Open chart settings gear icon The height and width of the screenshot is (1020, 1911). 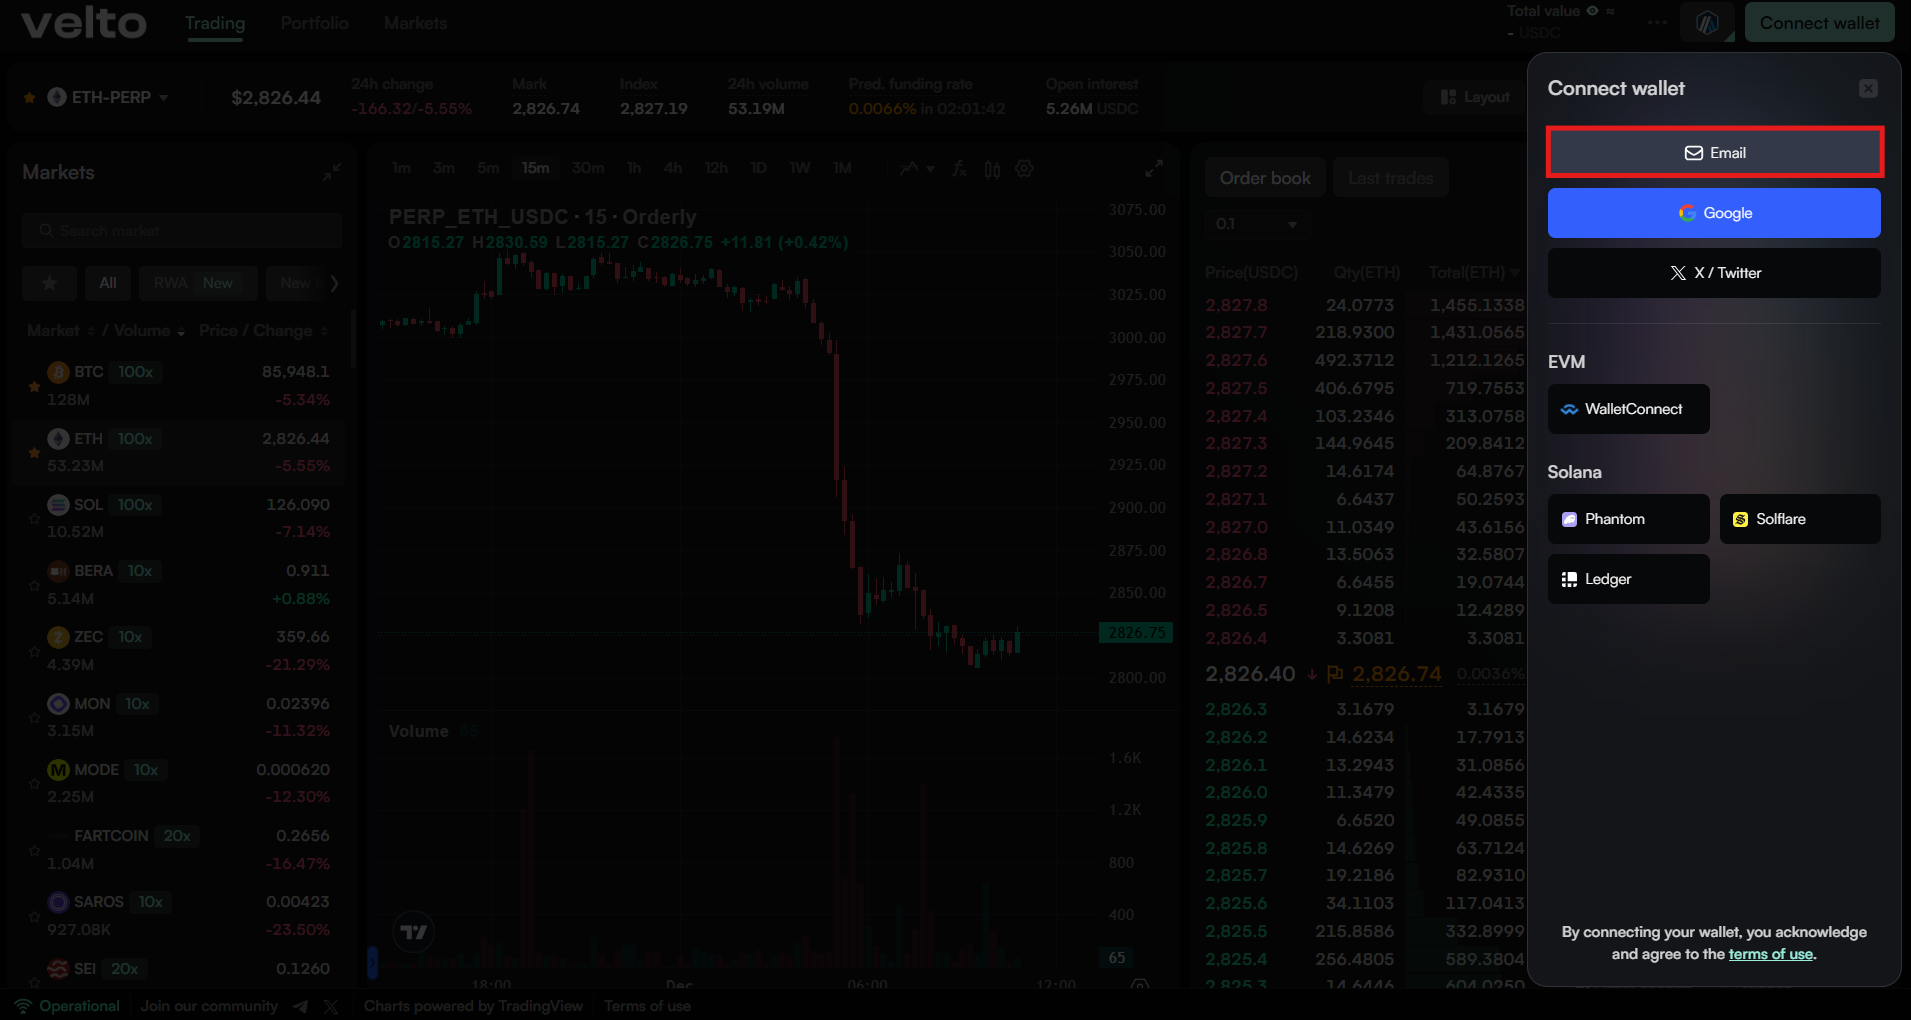click(x=1024, y=169)
